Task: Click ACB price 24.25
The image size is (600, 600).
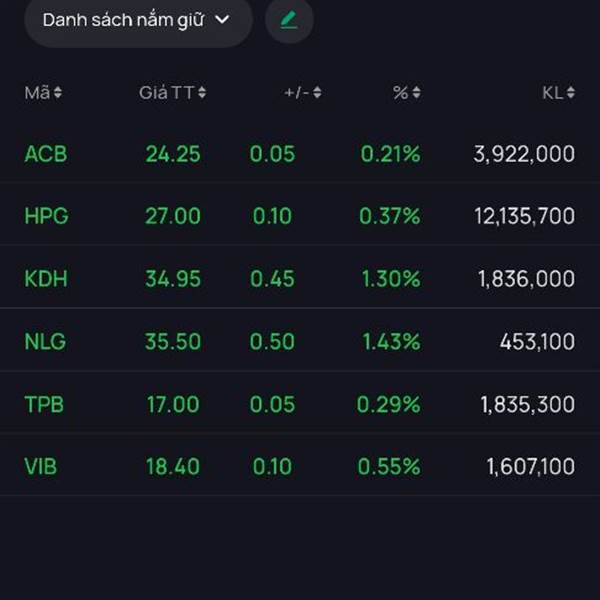Action: [x=173, y=154]
